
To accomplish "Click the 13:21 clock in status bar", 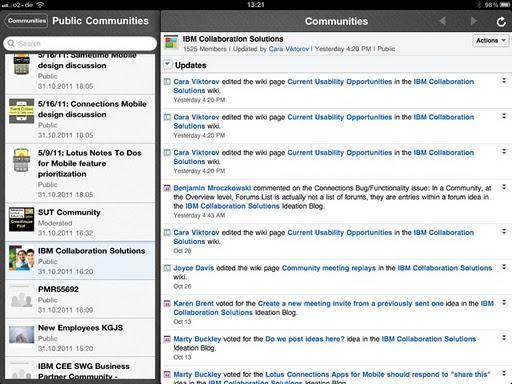I will click(x=256, y=5).
